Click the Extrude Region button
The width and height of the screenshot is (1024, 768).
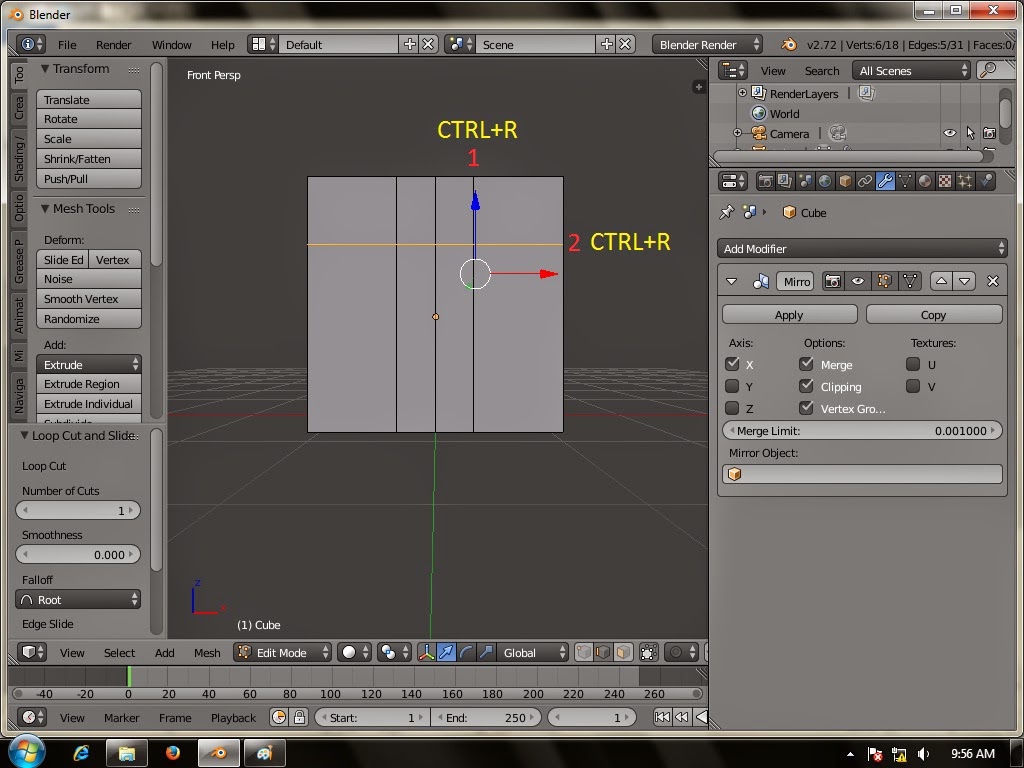[88, 384]
